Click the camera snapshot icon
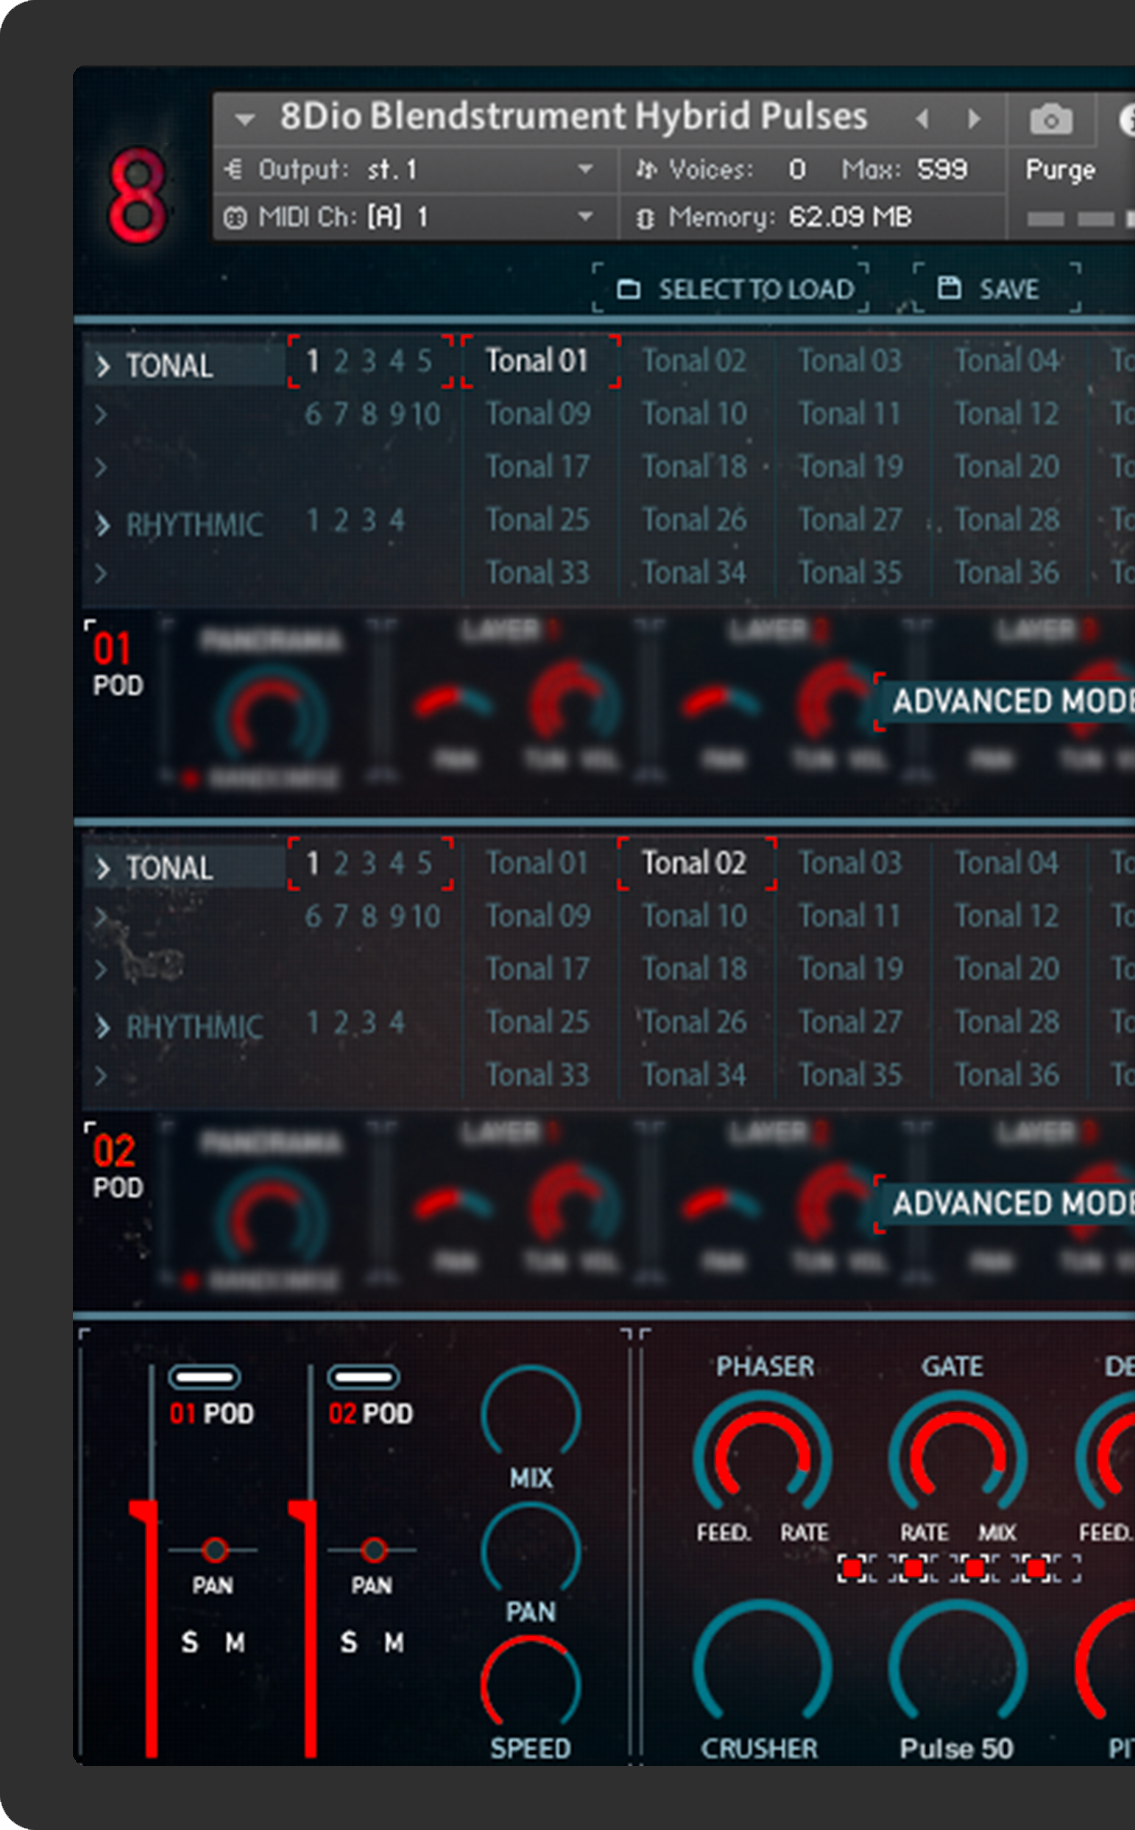 click(1051, 120)
